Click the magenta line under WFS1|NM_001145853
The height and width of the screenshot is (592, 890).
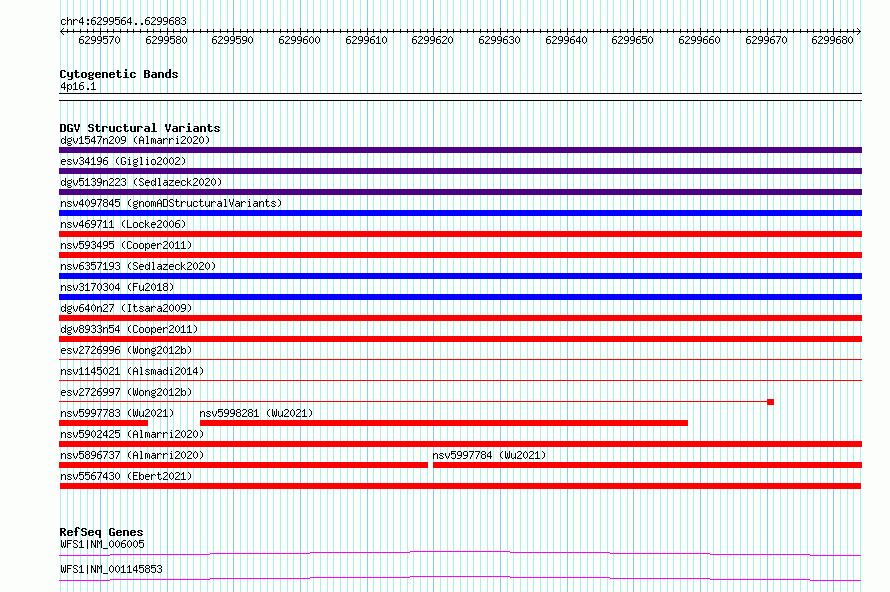[x=460, y=578]
